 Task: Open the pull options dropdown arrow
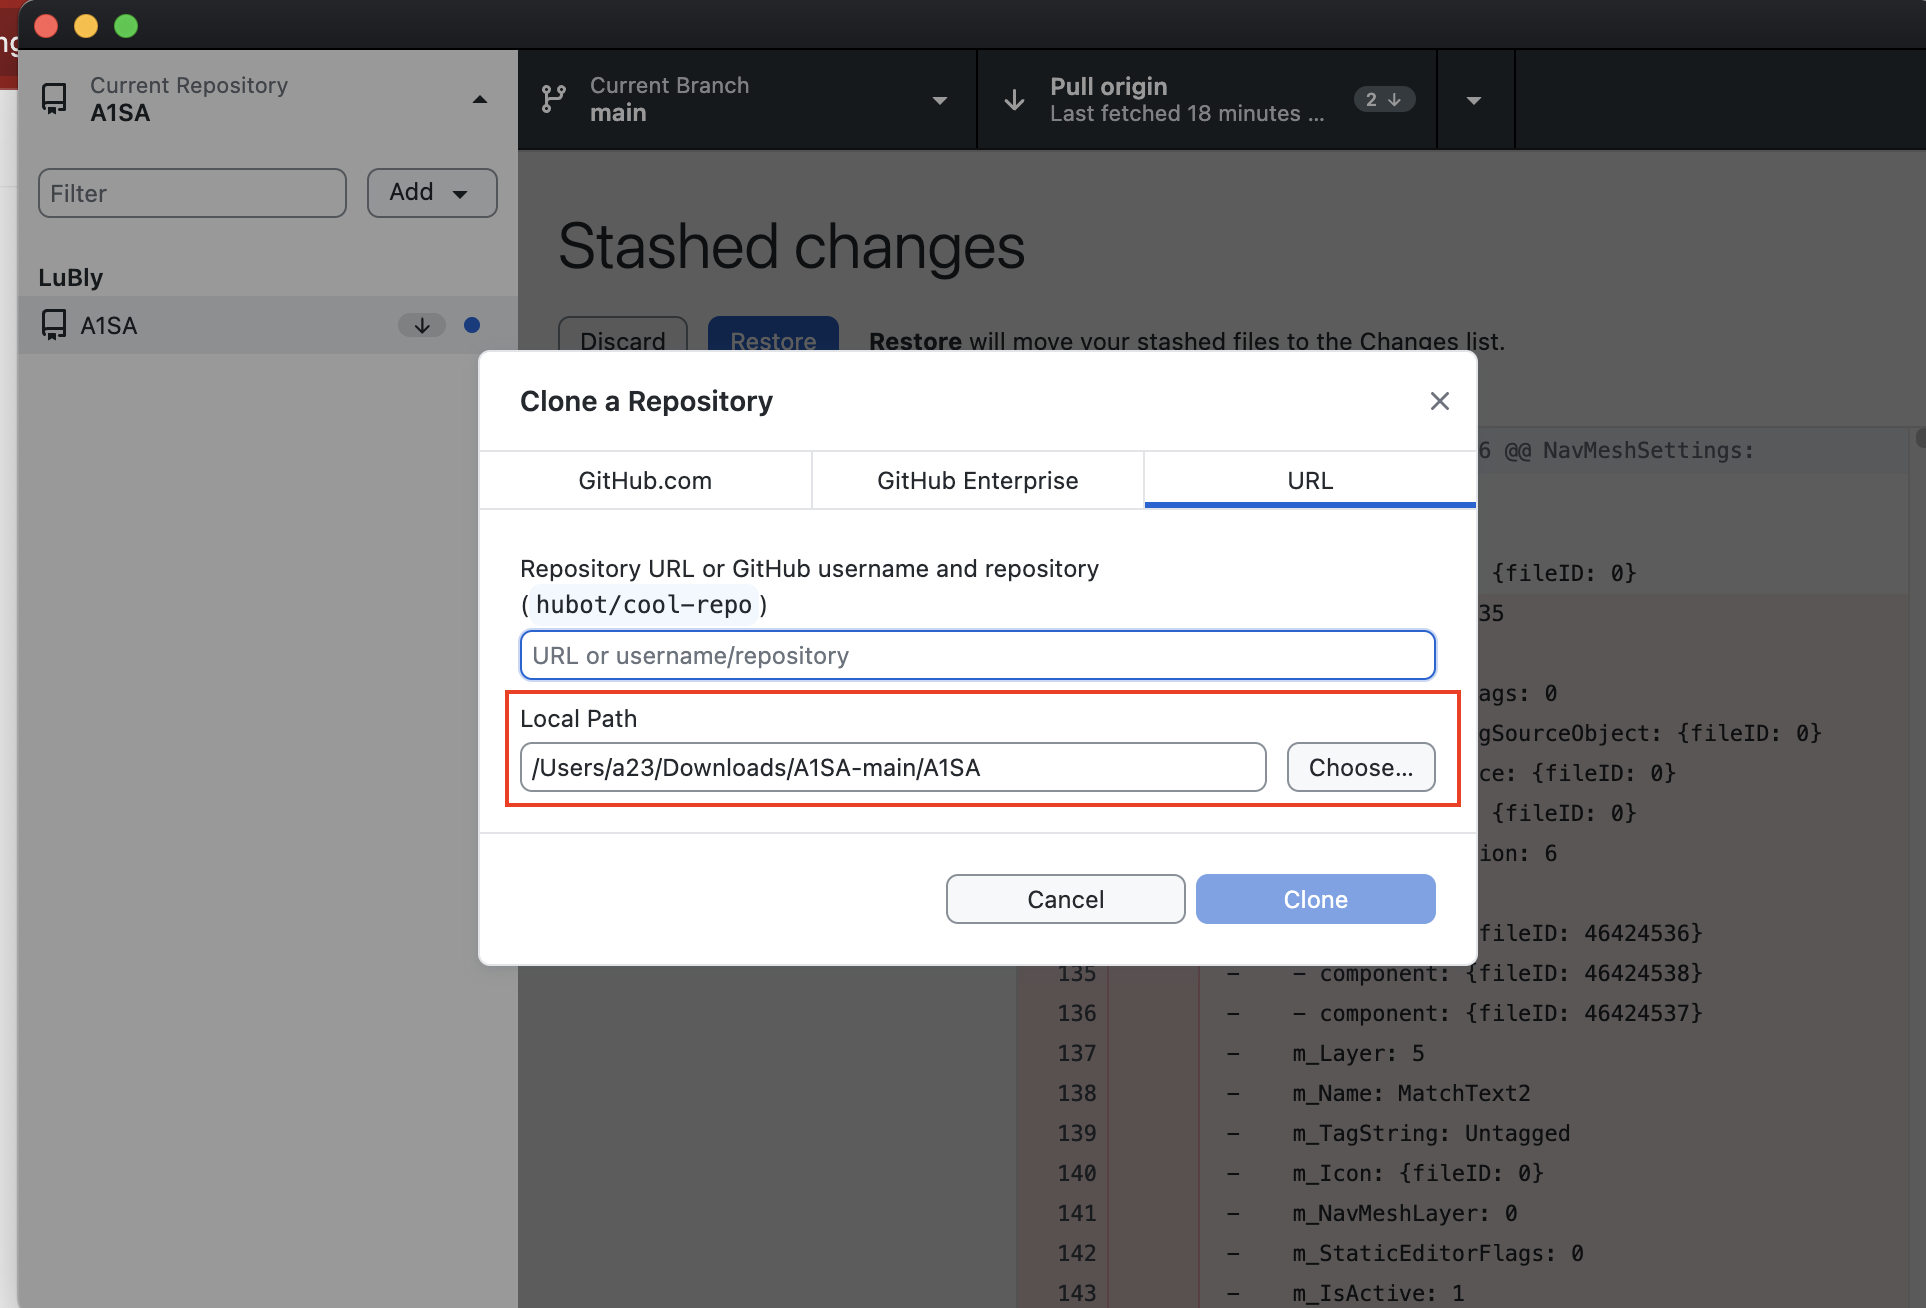tap(1474, 100)
